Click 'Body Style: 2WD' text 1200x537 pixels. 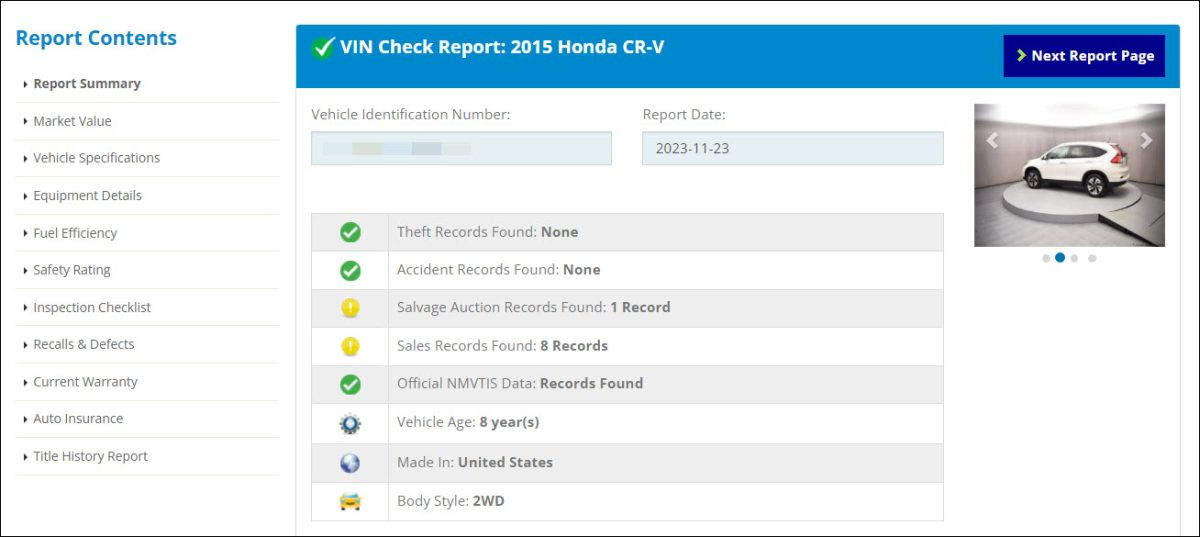click(451, 501)
